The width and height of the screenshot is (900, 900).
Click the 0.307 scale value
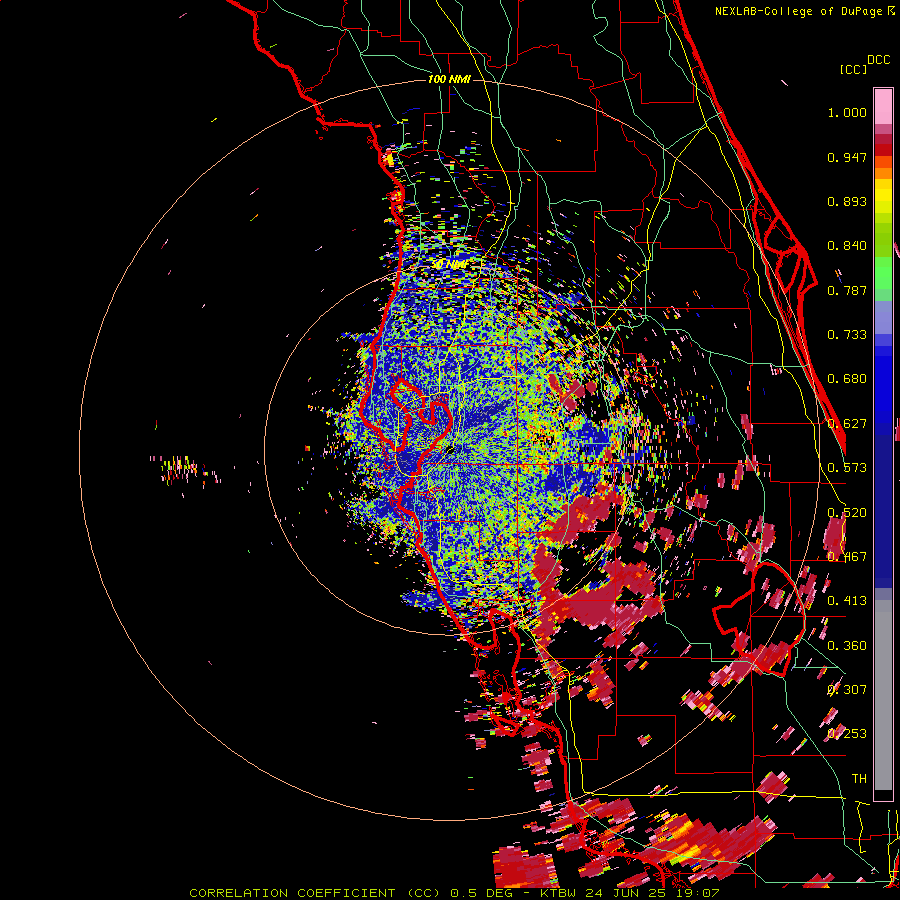[x=847, y=690]
